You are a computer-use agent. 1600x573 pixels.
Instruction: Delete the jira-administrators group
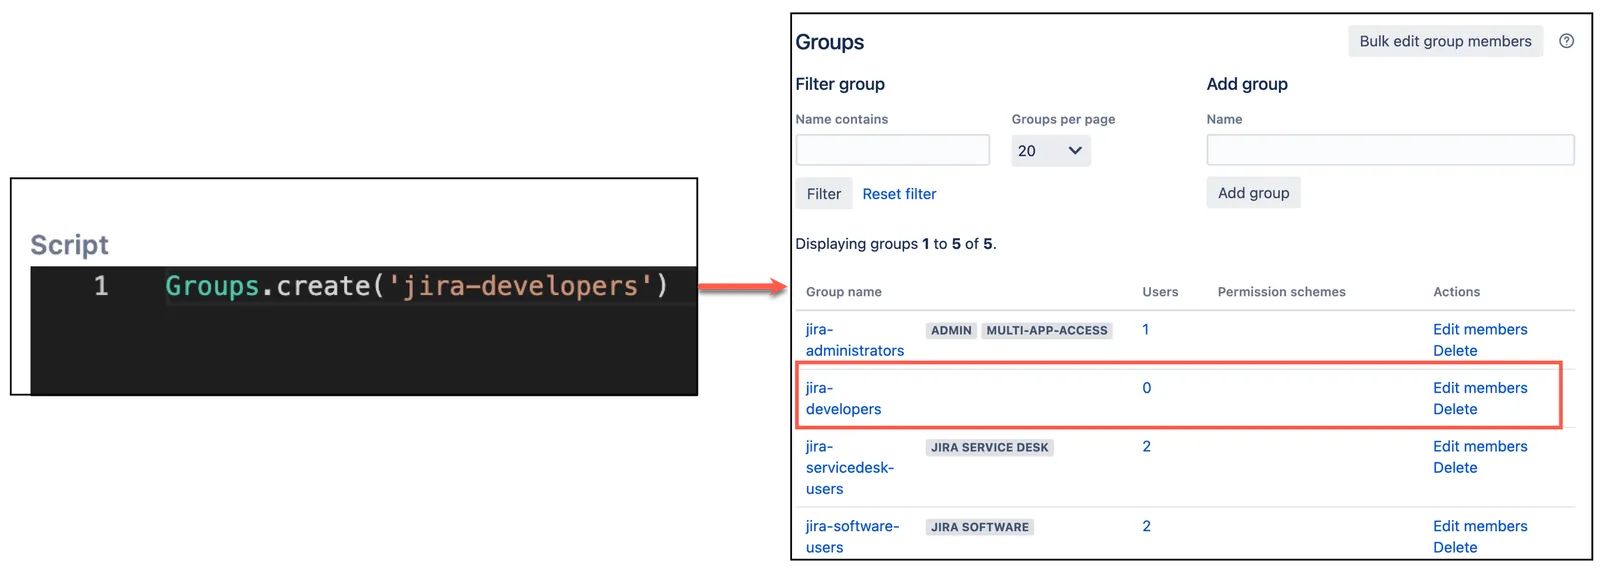[1455, 351]
